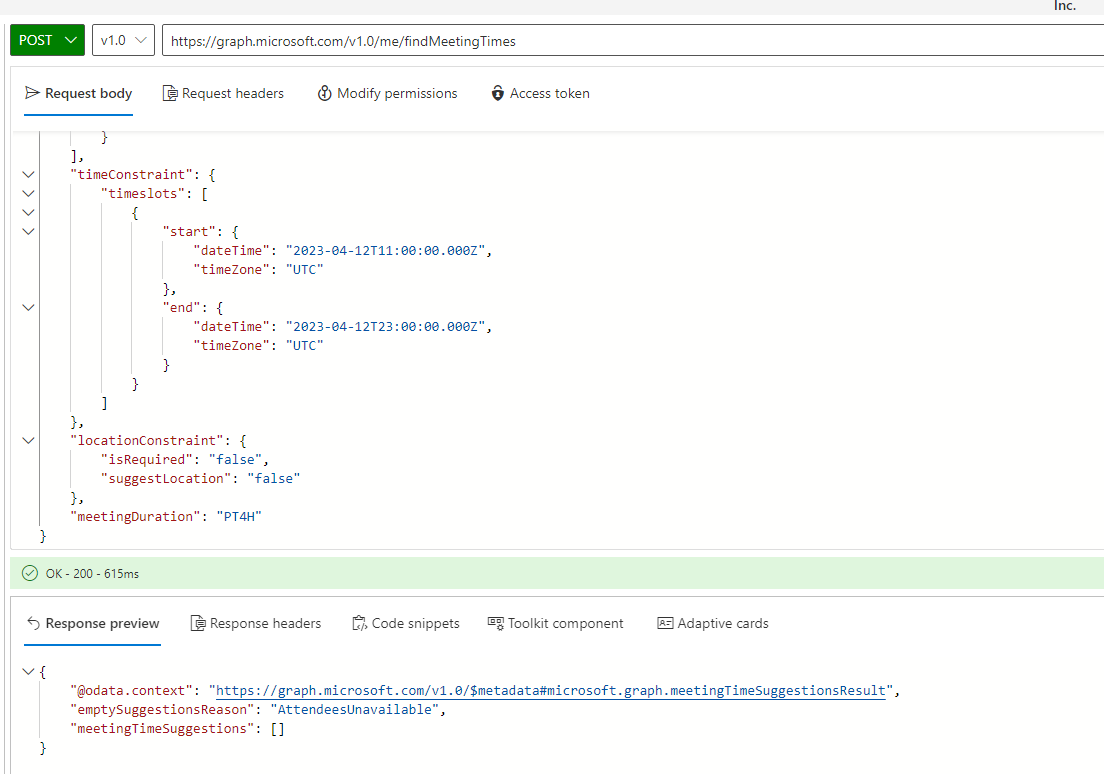
Task: Collapse the response JSON root object
Action: (28, 672)
